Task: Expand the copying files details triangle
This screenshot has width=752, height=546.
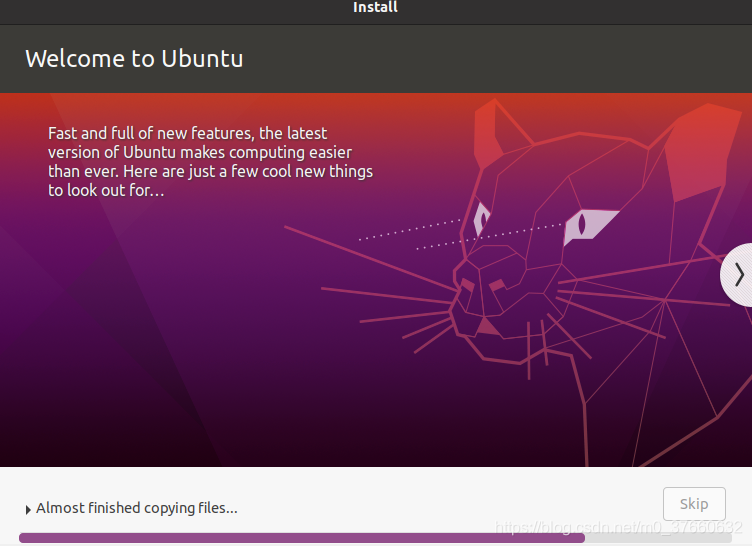Action: click(28, 510)
